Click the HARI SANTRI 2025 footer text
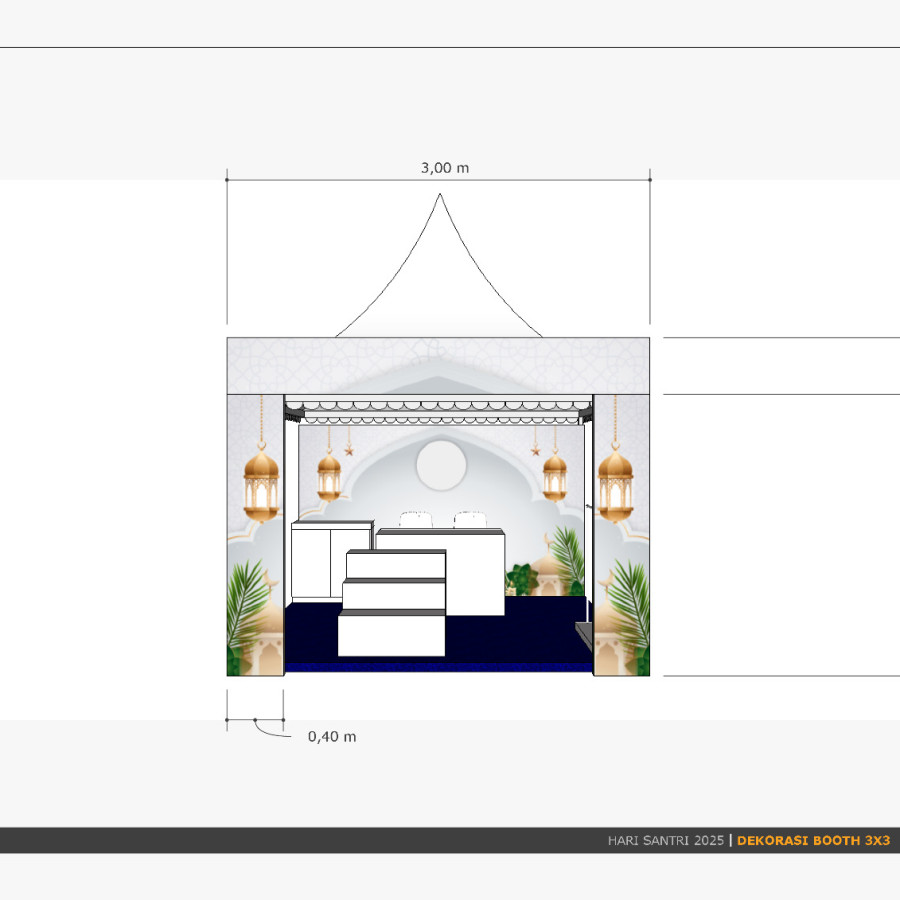This screenshot has height=900, width=900. (x=665, y=841)
